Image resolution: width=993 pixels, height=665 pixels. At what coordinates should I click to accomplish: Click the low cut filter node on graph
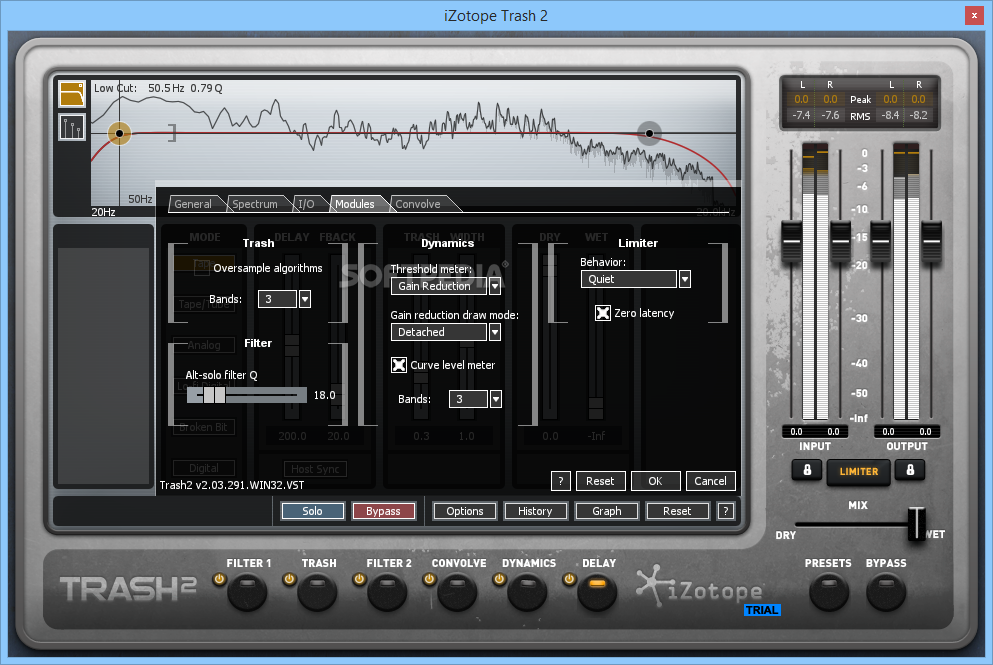119,134
